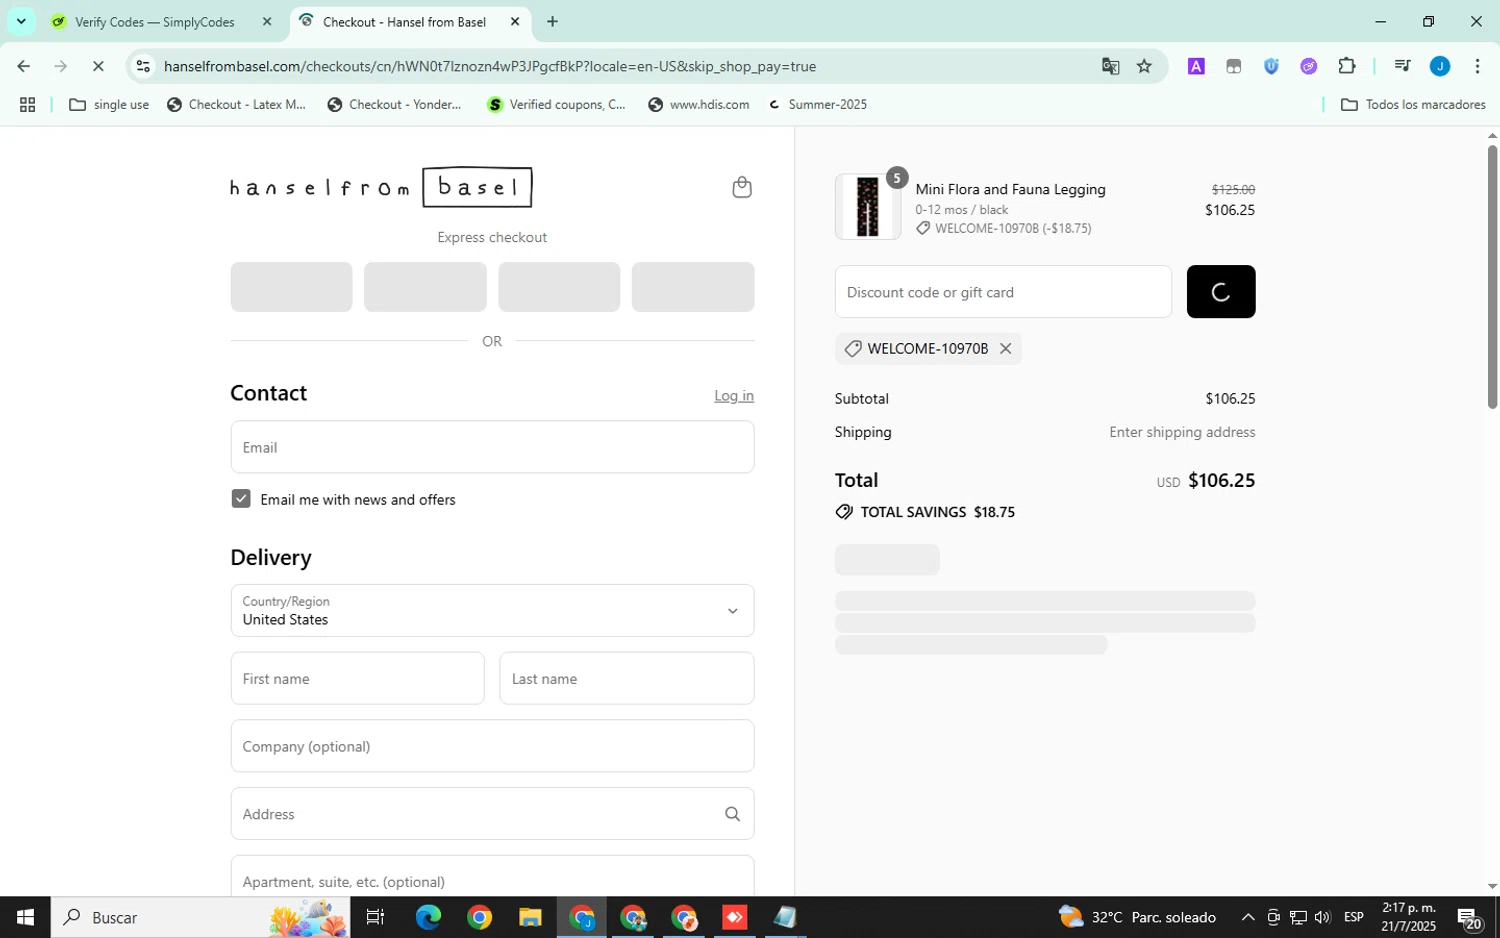This screenshot has height=938, width=1500.
Task: Open File Explorer from the taskbar
Action: point(530,917)
